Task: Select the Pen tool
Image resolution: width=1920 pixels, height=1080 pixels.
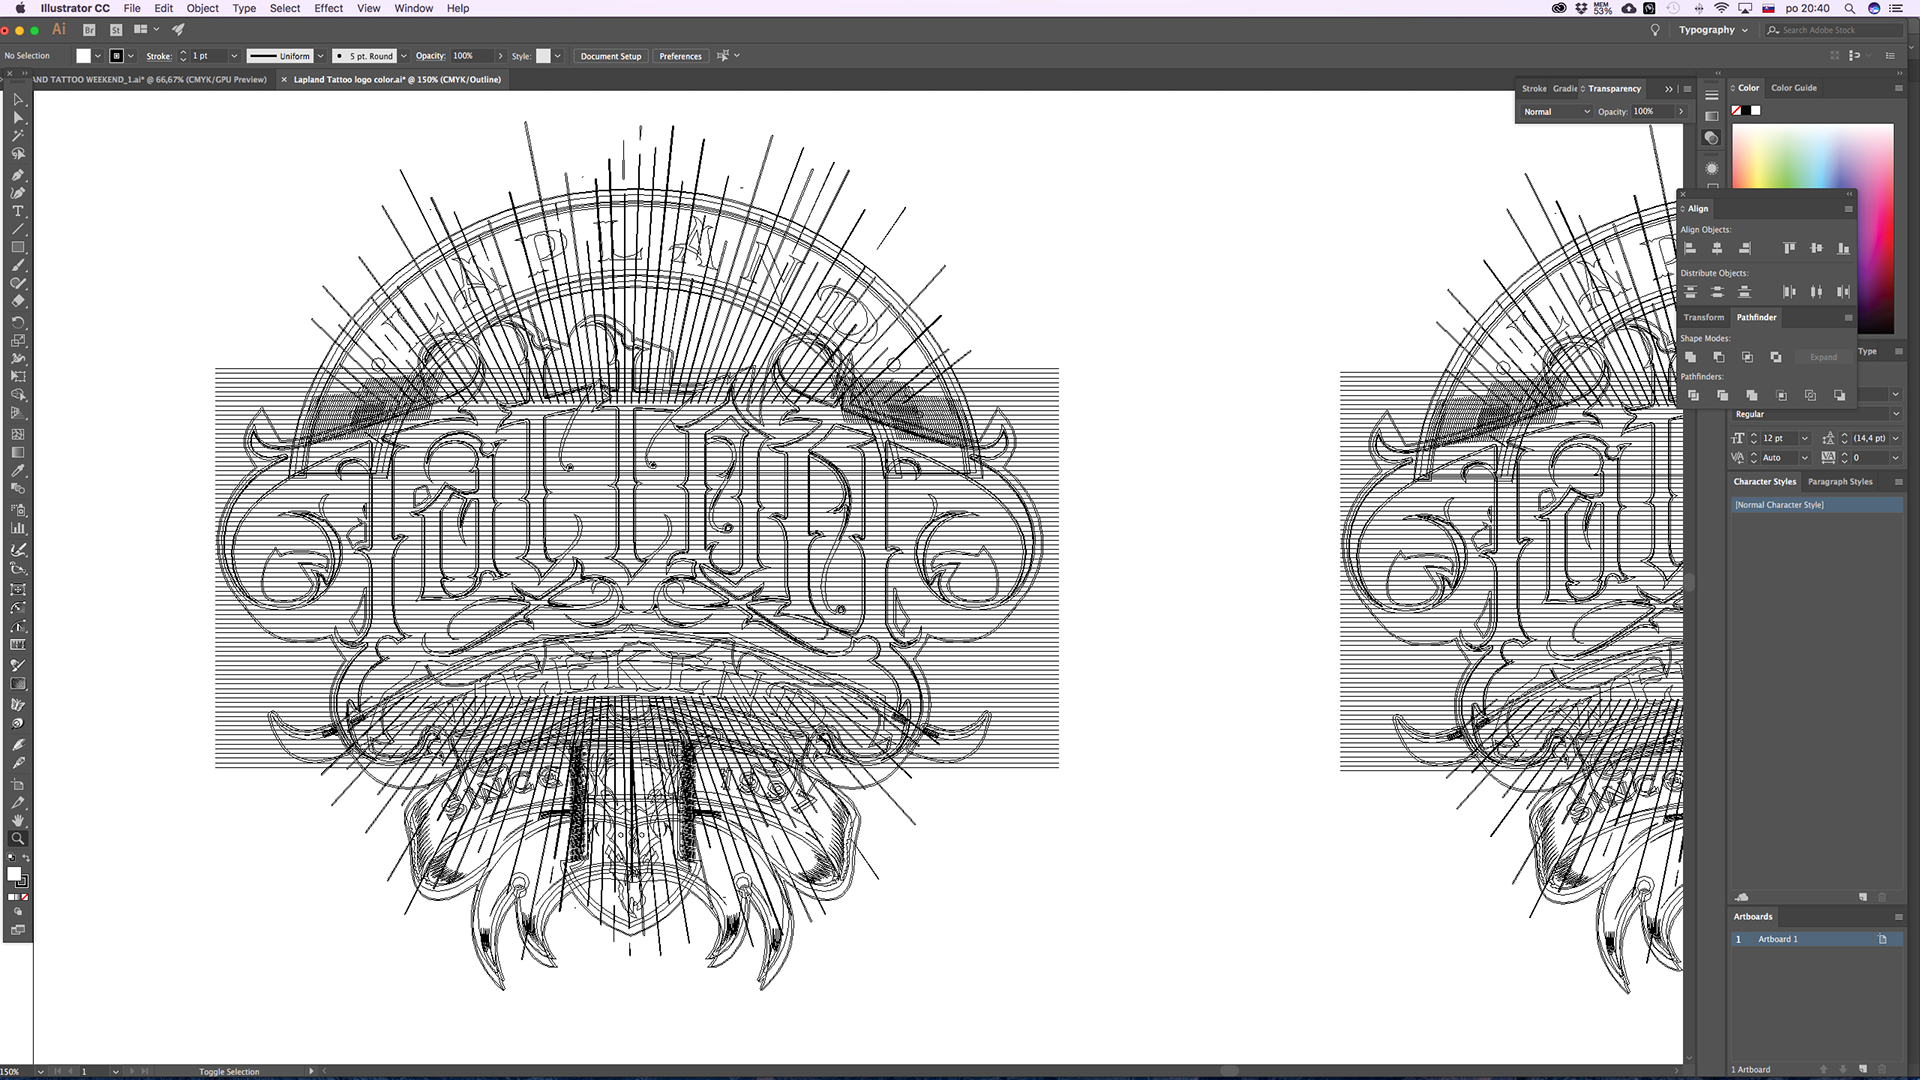Action: (x=18, y=175)
